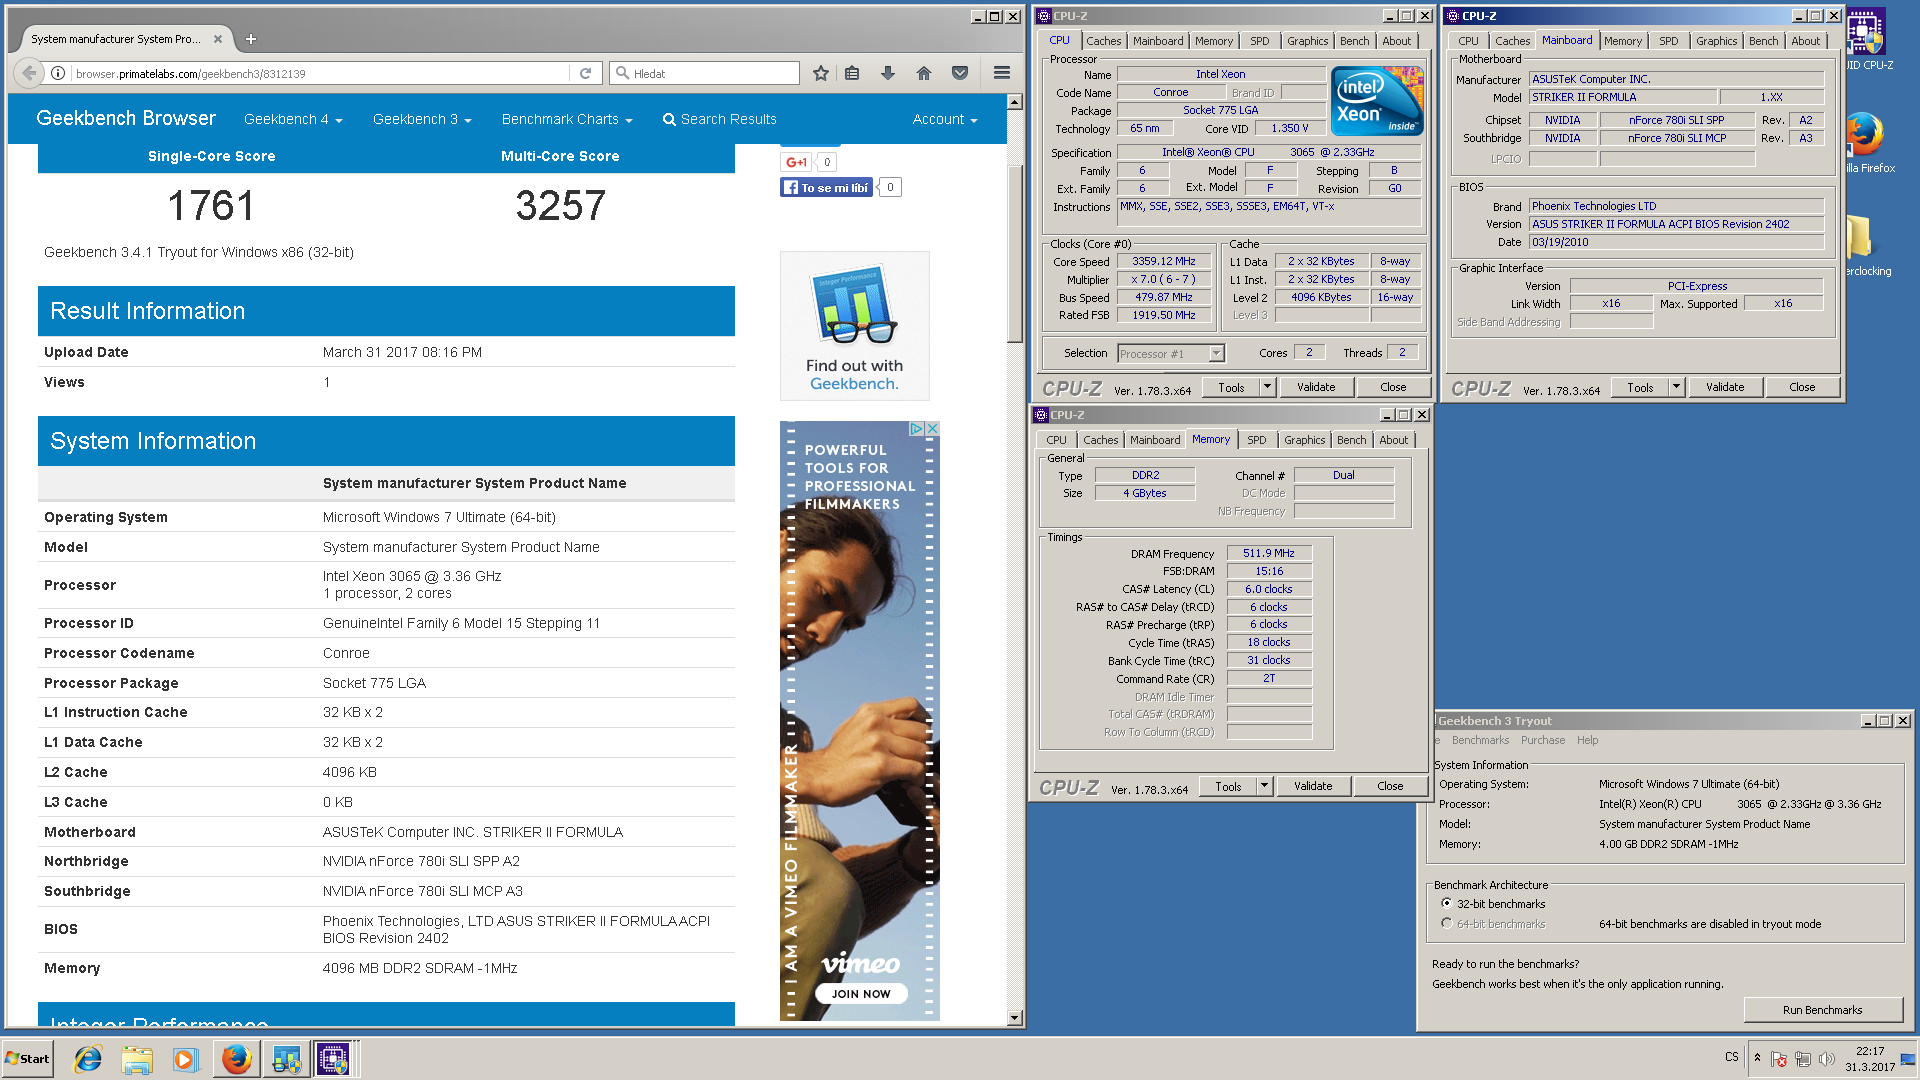1920x1080 pixels.
Task: Open network status tray icon
Action: [1803, 1059]
